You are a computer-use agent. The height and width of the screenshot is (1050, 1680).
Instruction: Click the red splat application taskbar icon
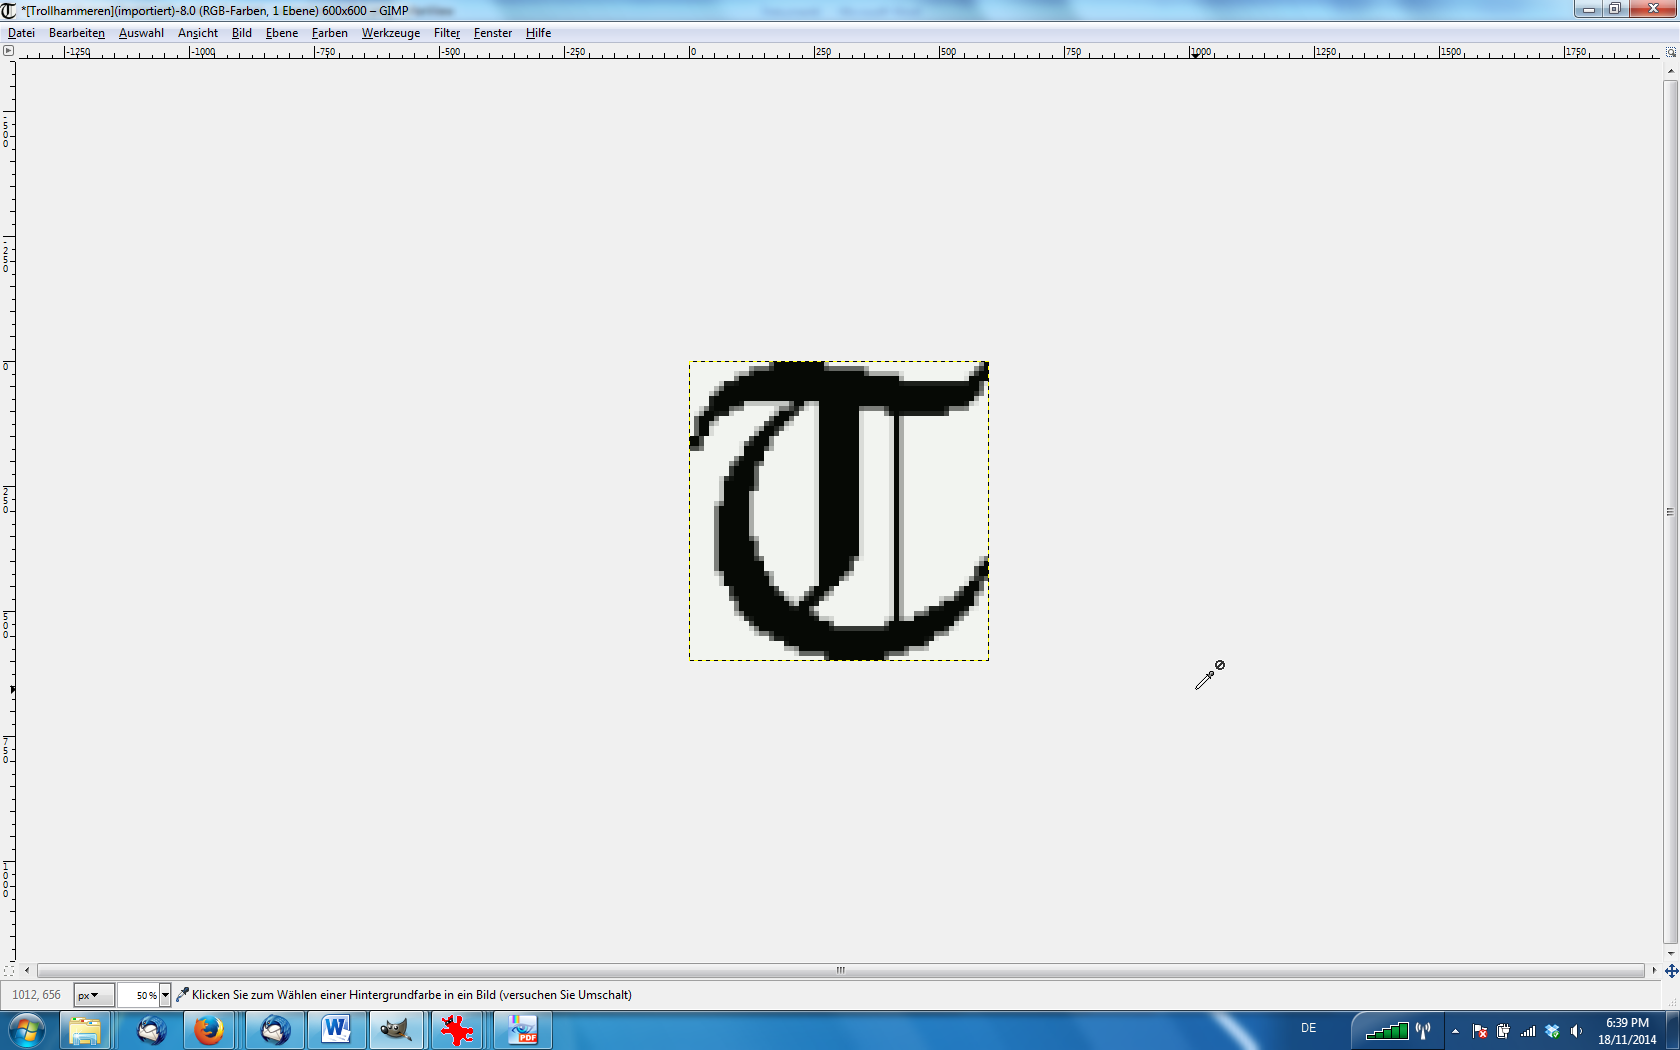pos(458,1029)
